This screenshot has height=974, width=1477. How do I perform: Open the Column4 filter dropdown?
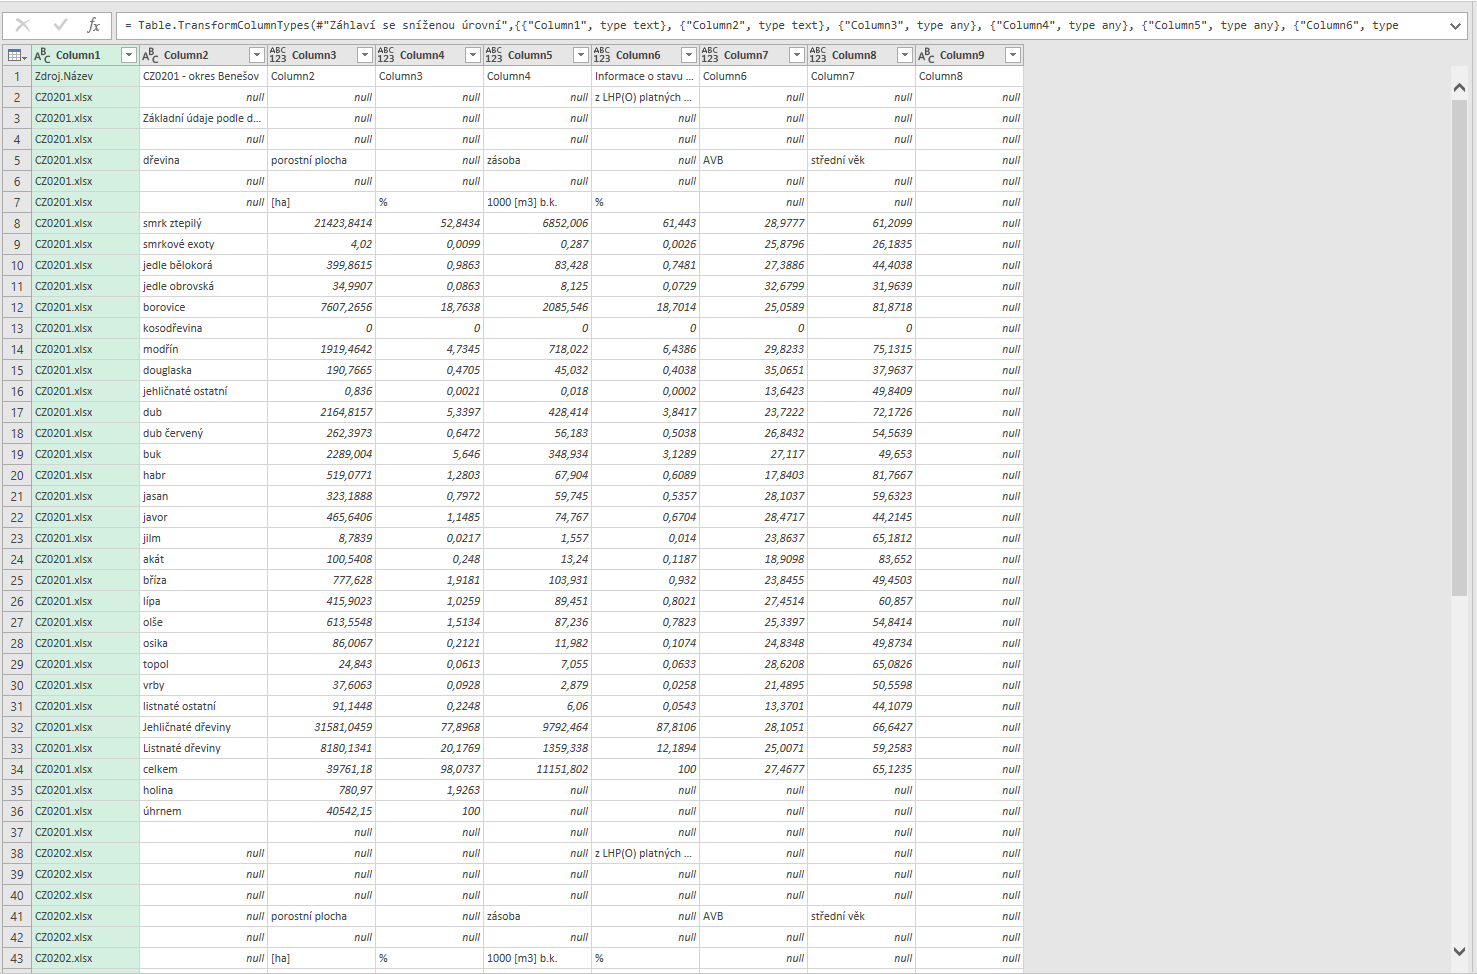click(x=472, y=55)
